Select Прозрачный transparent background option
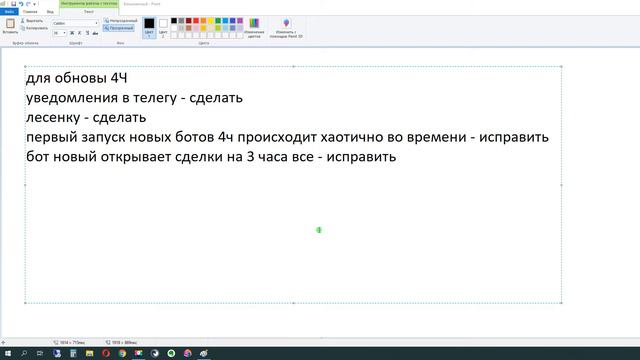640x360 pixels. pos(119,28)
